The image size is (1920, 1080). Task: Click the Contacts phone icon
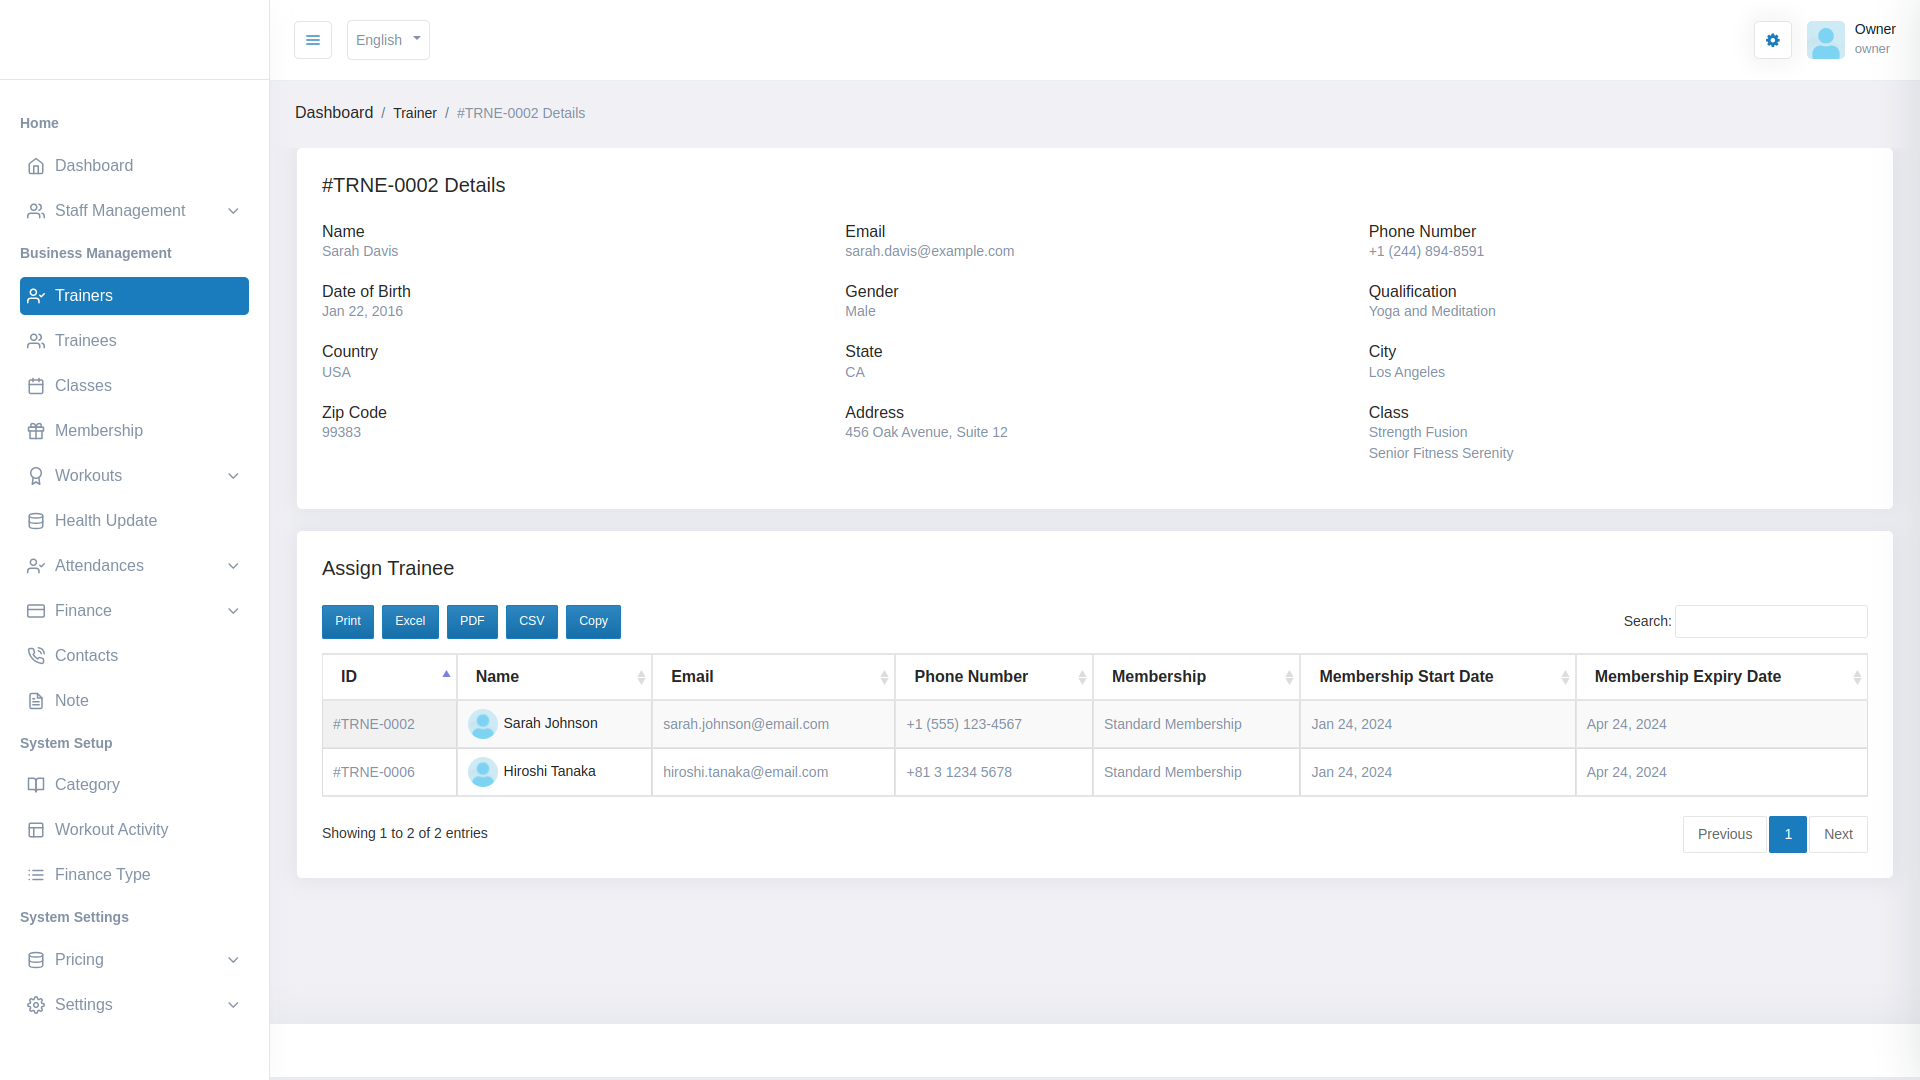[x=36, y=656]
